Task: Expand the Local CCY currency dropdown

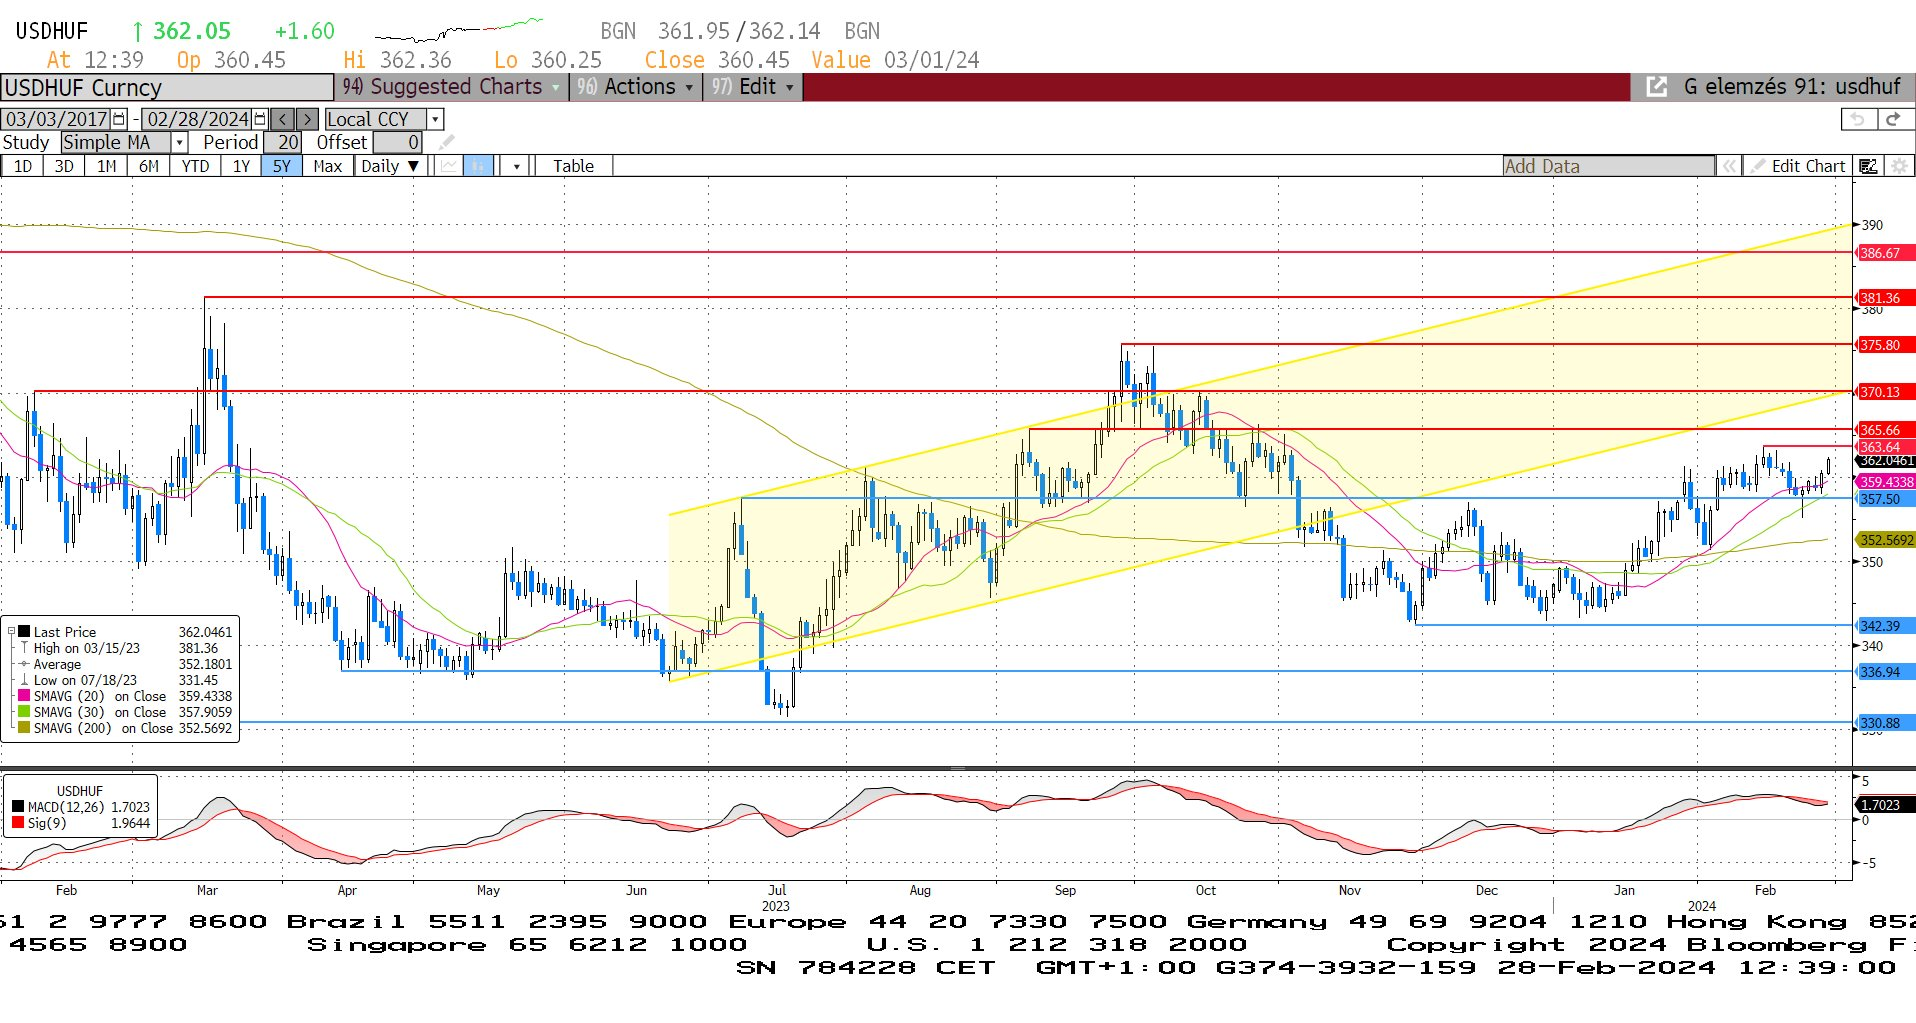Action: pyautogui.click(x=435, y=119)
